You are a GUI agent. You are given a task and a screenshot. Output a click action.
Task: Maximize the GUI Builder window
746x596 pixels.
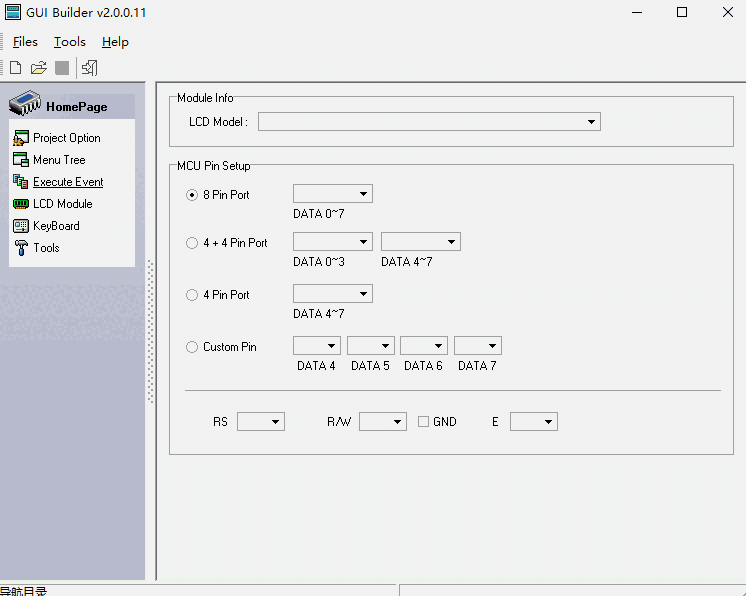point(682,12)
